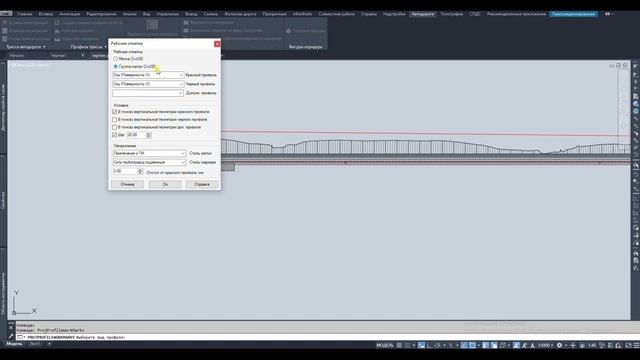Close the command line window
Screen dimensions: 640x360
(x=11, y=327)
